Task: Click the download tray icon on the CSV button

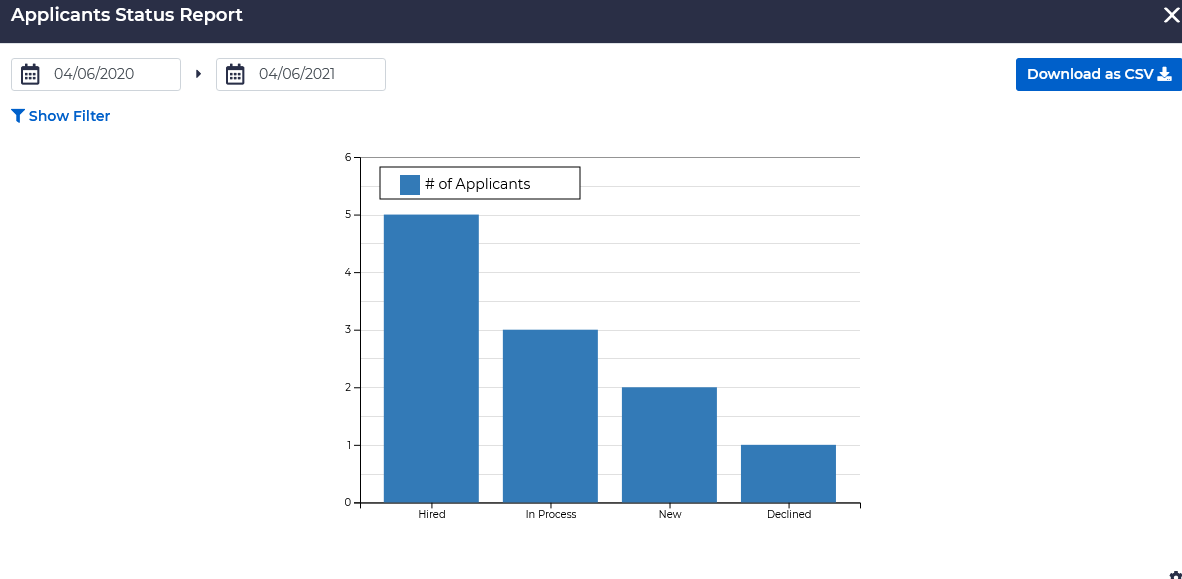Action: click(x=1164, y=74)
